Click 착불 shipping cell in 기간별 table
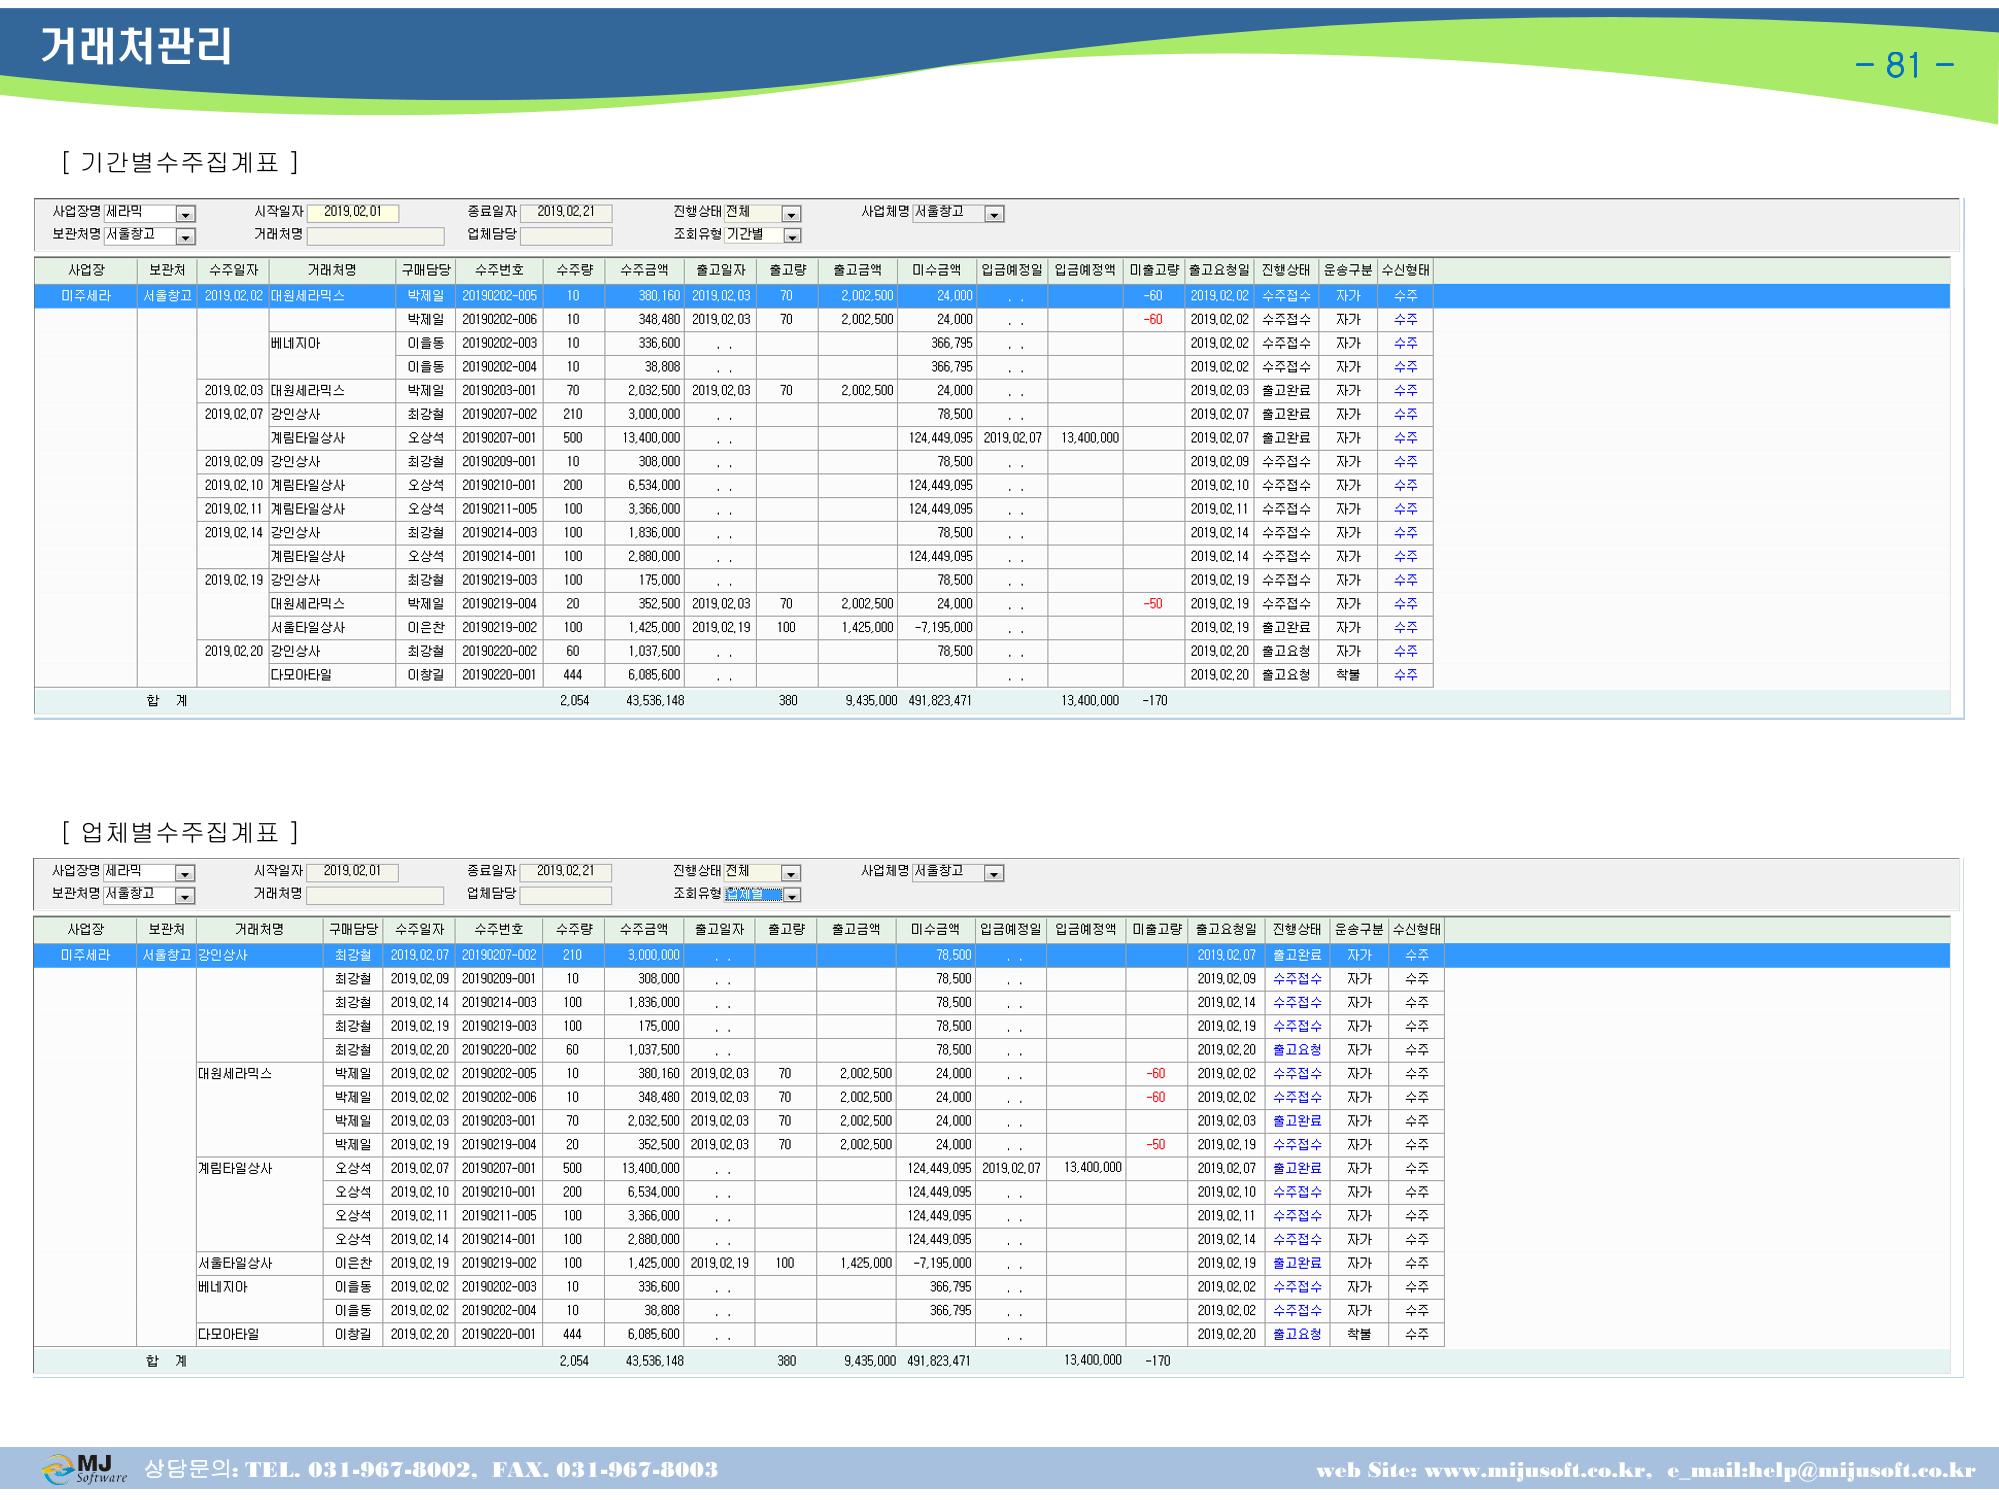This screenshot has height=1500, width=1999. point(1348,675)
